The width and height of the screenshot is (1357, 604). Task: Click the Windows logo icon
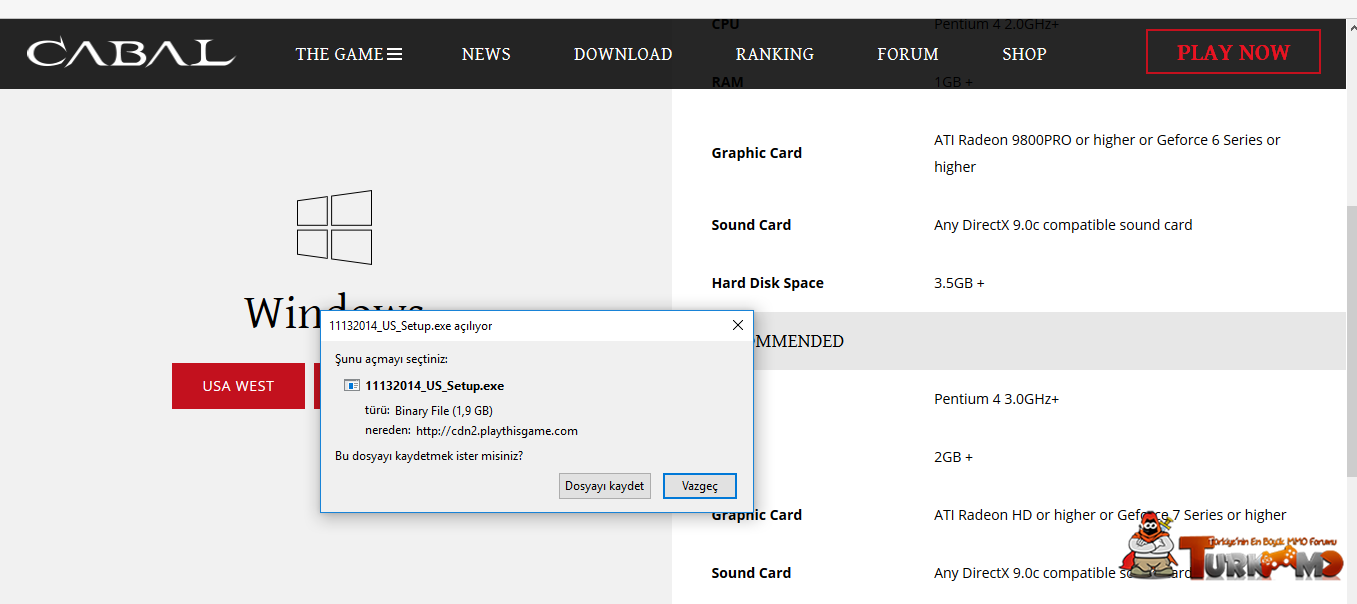[x=334, y=227]
